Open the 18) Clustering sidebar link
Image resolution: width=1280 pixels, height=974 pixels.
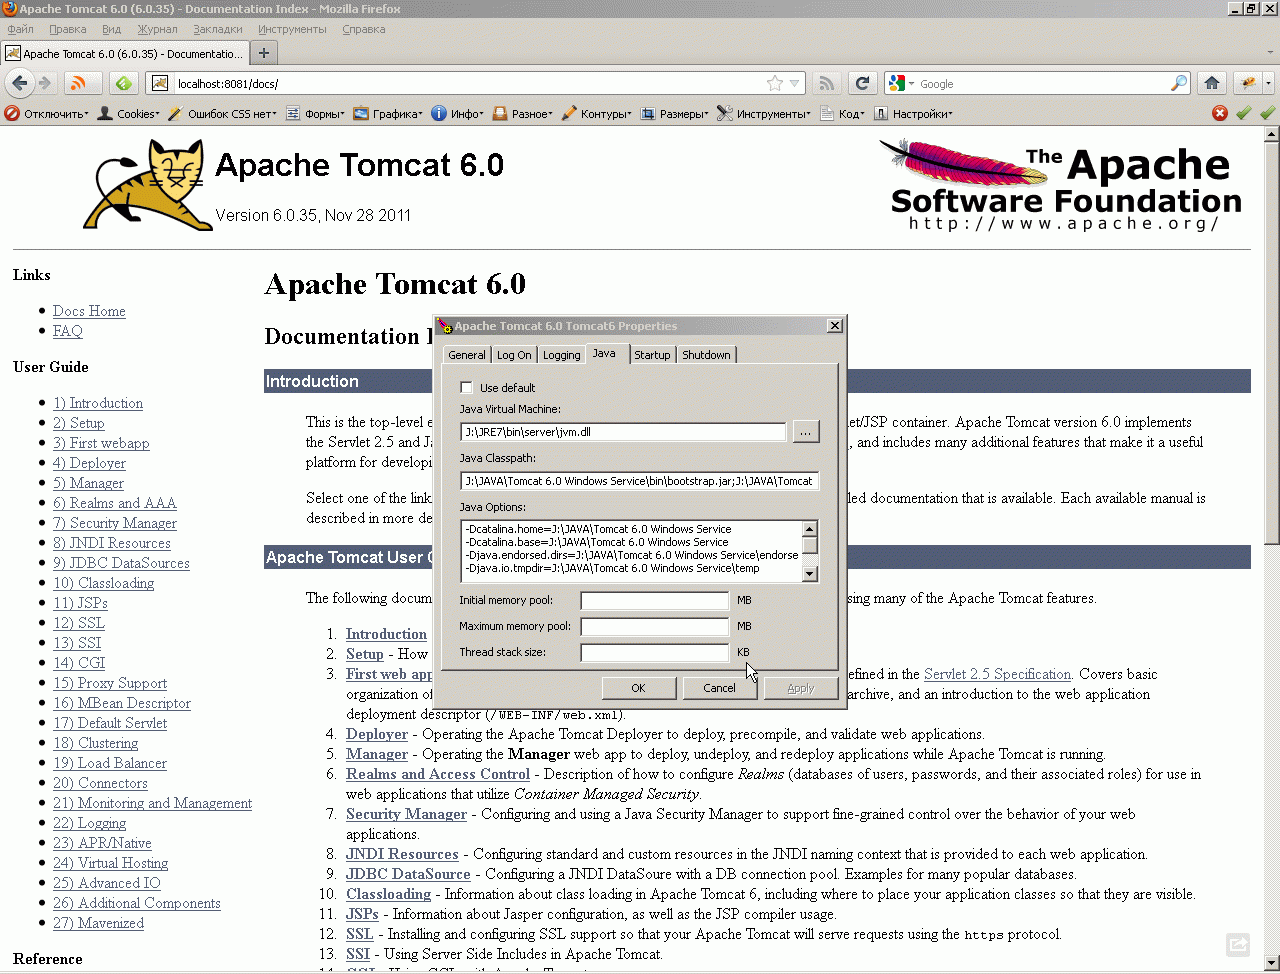96,743
